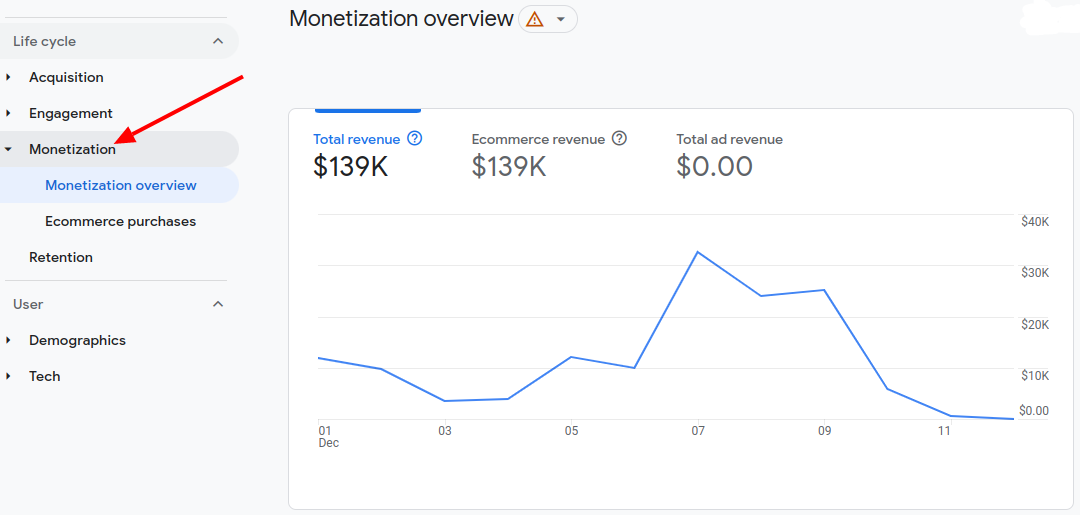Click the Monetization menu label
Screen dimensions: 1080x515
72,149
